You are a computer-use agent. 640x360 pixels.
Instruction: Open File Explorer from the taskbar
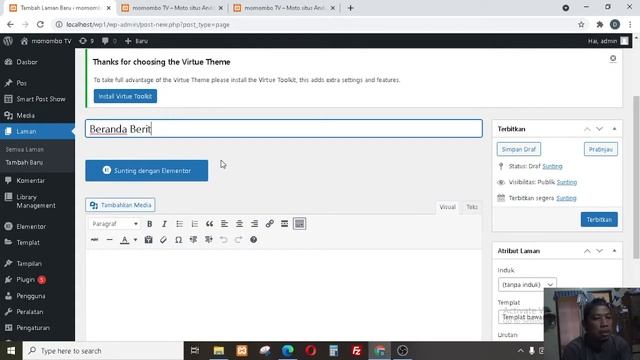click(x=219, y=351)
